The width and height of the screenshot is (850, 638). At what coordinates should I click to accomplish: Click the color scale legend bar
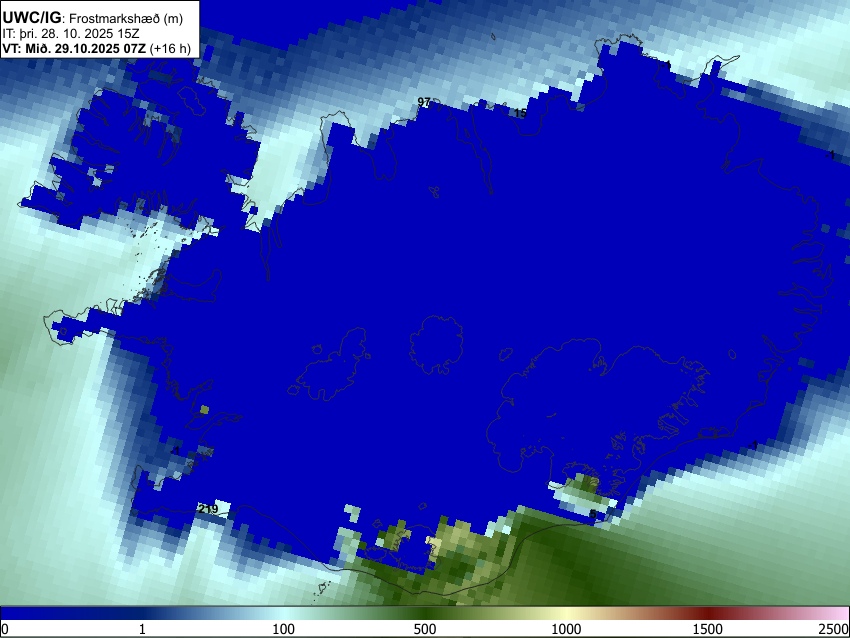[x=425, y=614]
